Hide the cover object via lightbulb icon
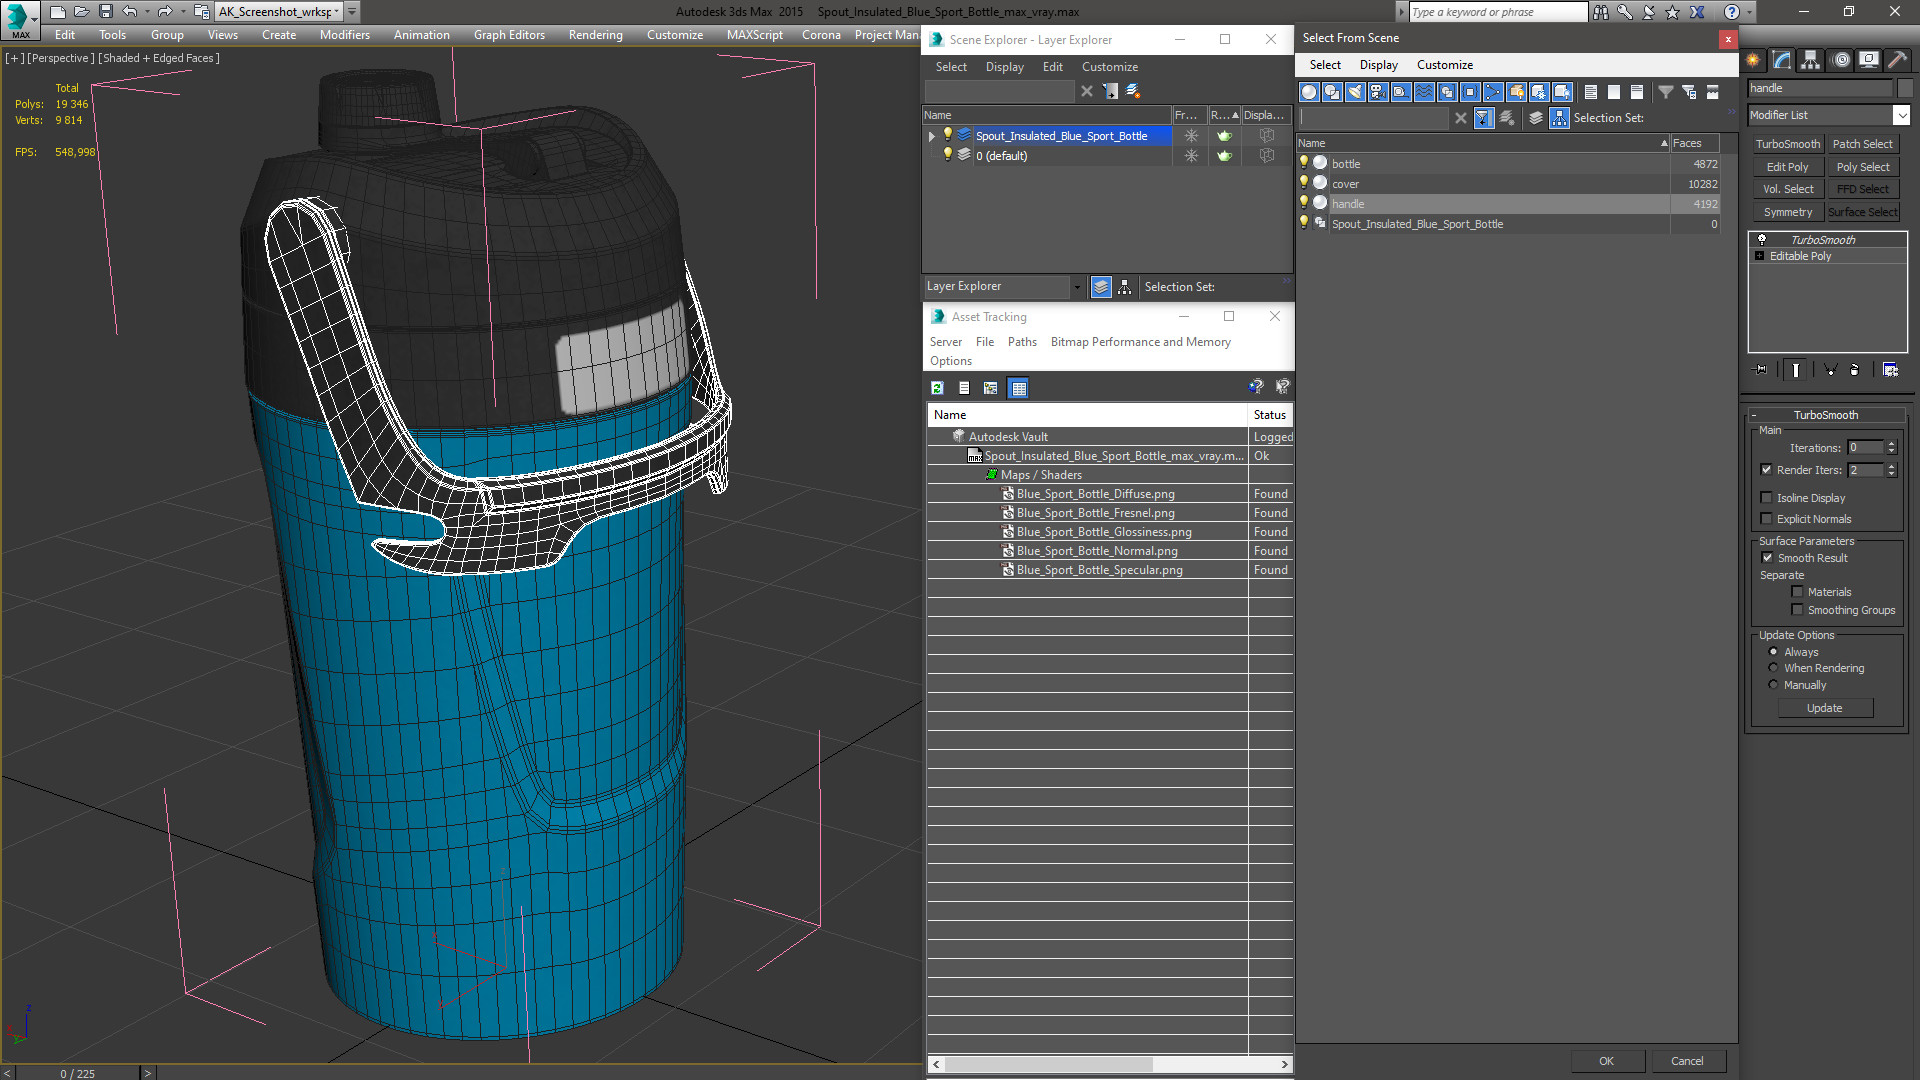Screen dimensions: 1920x1080 [x=1304, y=183]
